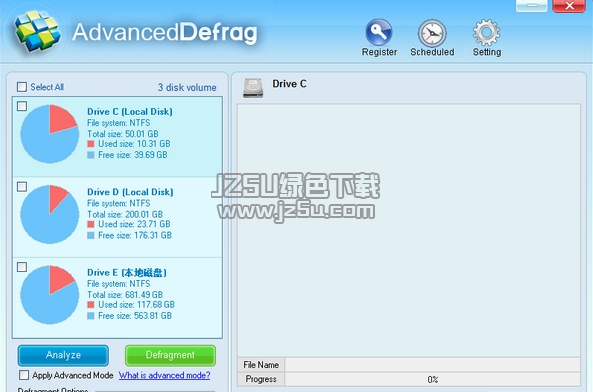Check the Drive D checkbox
This screenshot has width=593, height=392.
click(22, 186)
